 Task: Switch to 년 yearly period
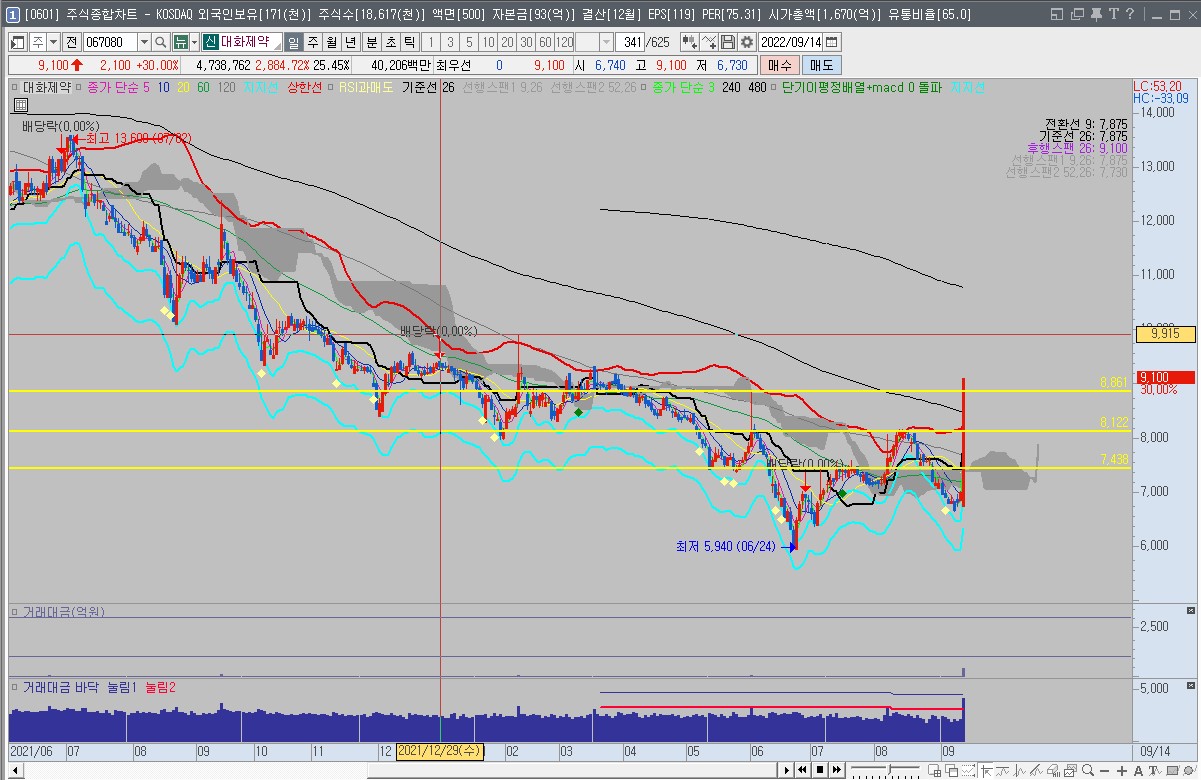pos(350,42)
